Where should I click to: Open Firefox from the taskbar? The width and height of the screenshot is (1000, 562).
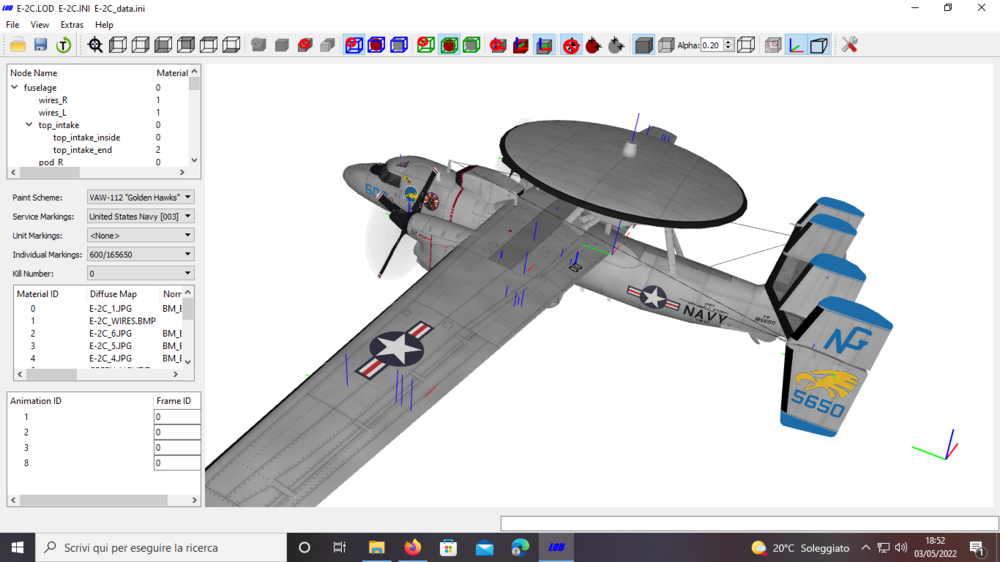pos(413,547)
